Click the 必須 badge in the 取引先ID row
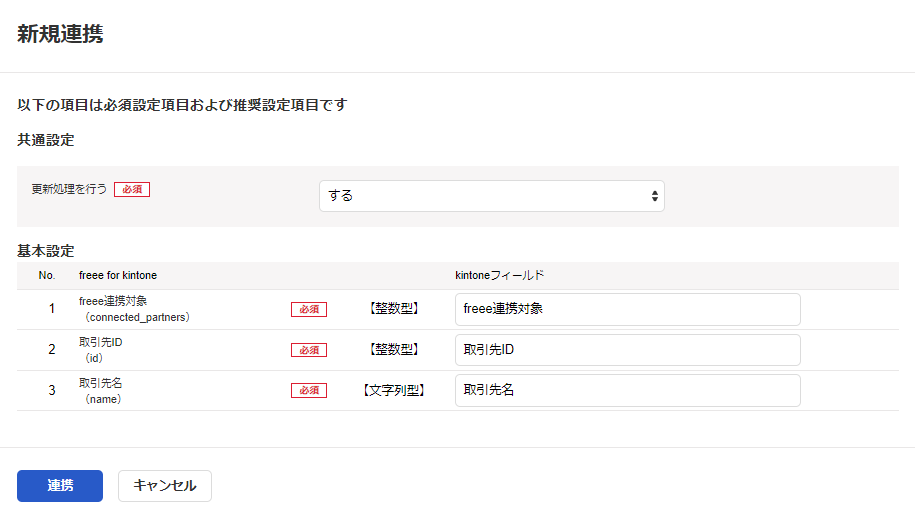This screenshot has width=915, height=519. [309, 350]
